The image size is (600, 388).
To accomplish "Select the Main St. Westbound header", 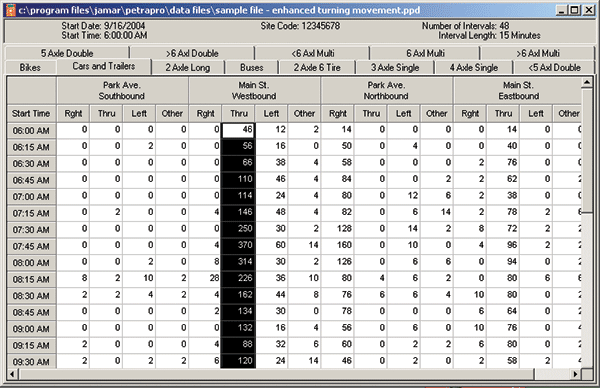I will pos(254,90).
